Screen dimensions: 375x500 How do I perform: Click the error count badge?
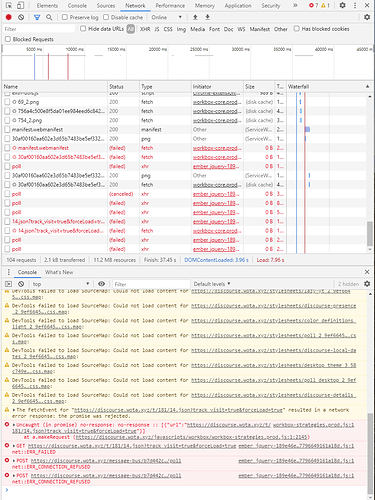(313, 5)
